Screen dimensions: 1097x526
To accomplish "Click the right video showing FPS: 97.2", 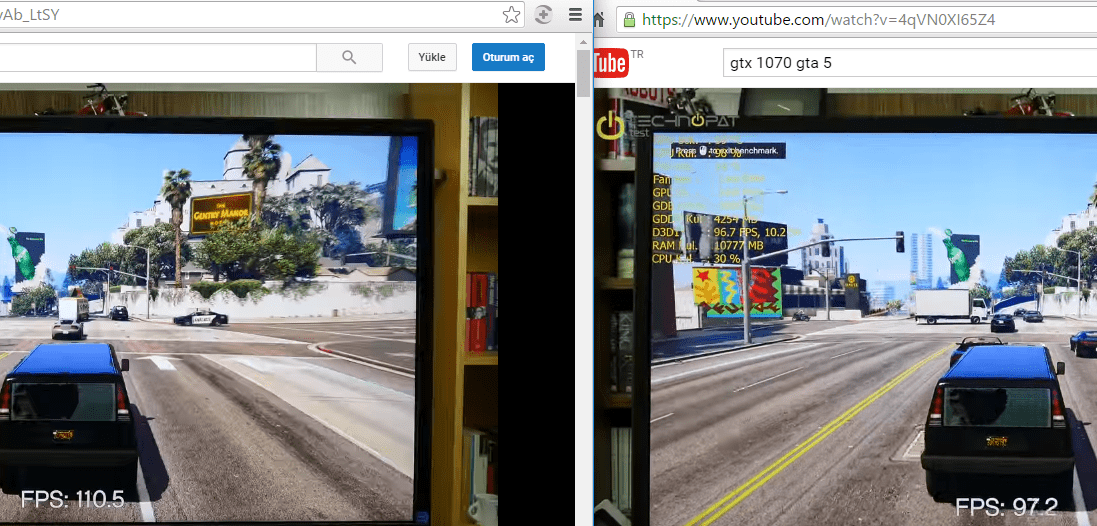I will [845, 307].
